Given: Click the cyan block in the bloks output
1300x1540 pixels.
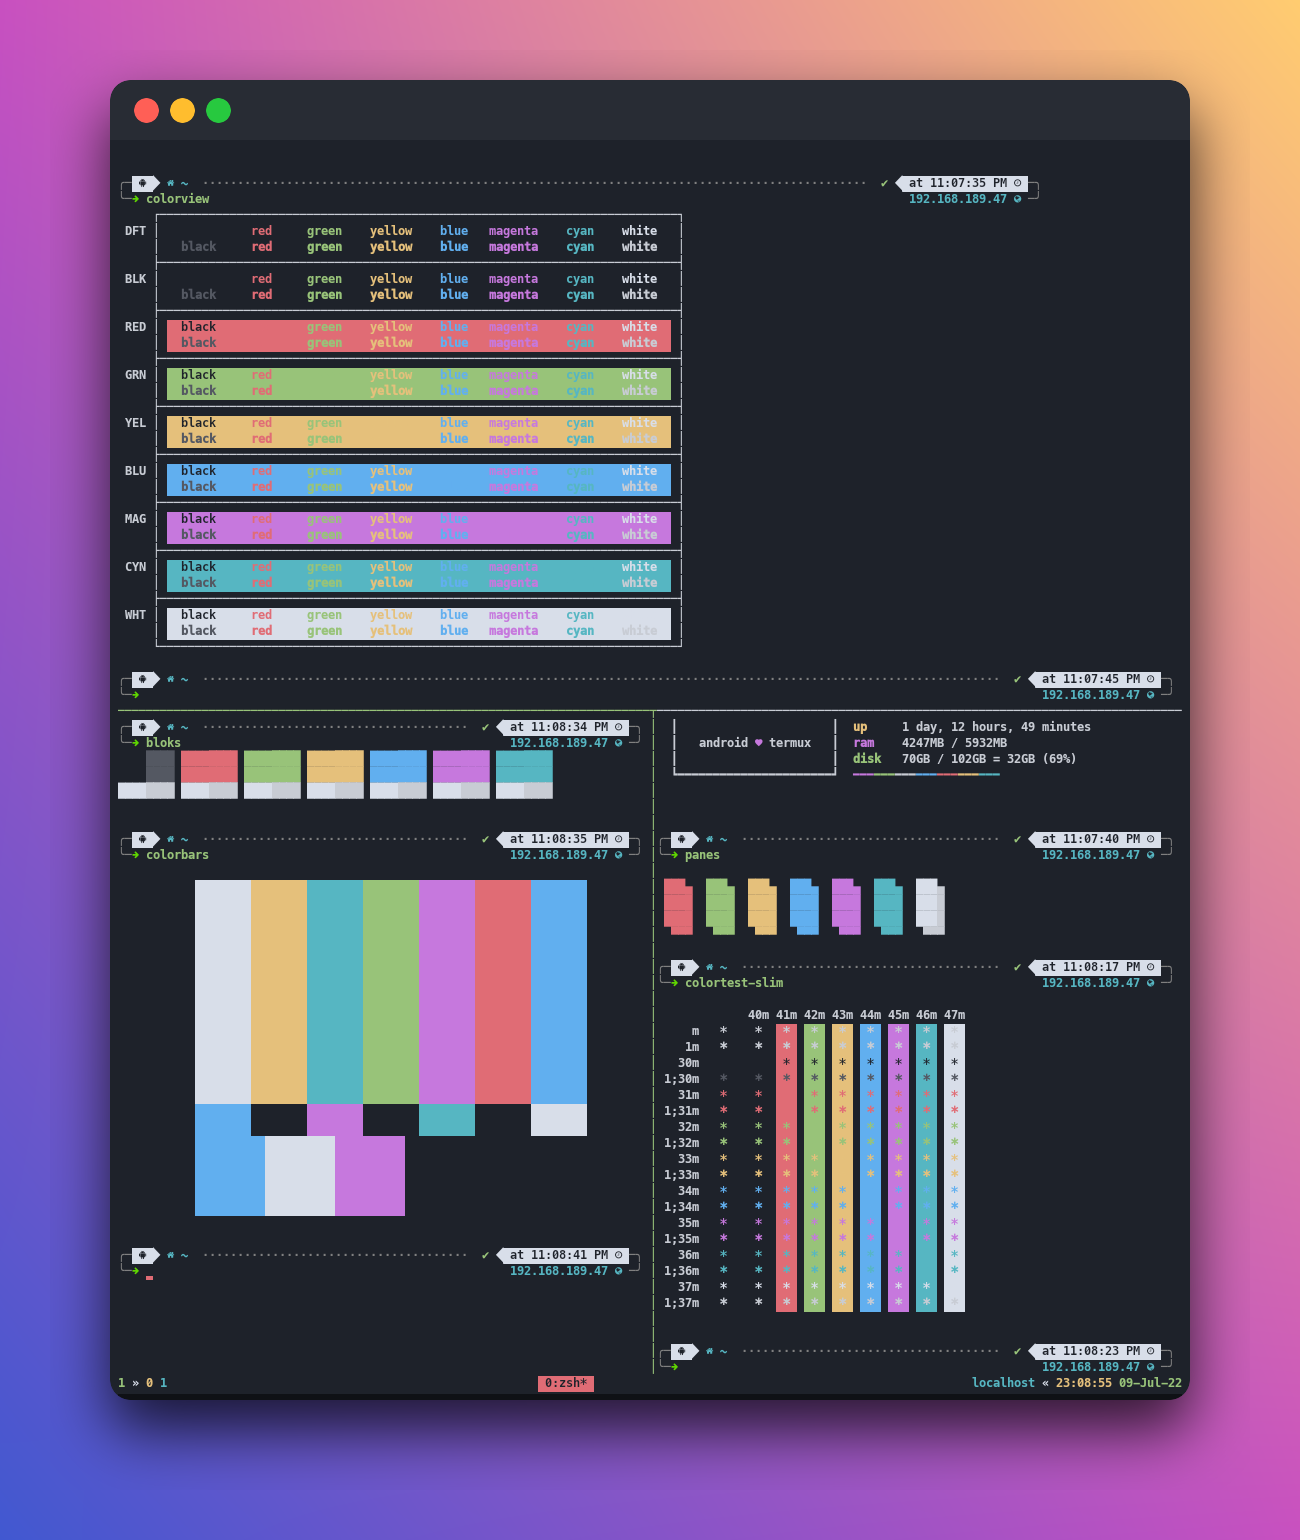Looking at the screenshot, I should (x=524, y=766).
